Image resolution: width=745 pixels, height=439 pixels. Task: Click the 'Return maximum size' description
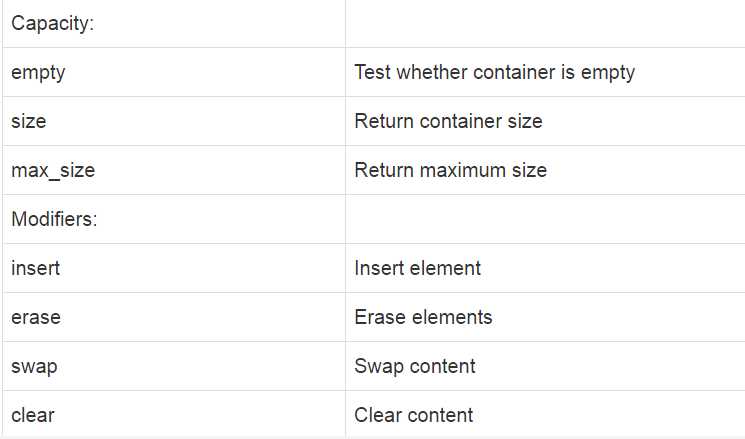point(451,170)
